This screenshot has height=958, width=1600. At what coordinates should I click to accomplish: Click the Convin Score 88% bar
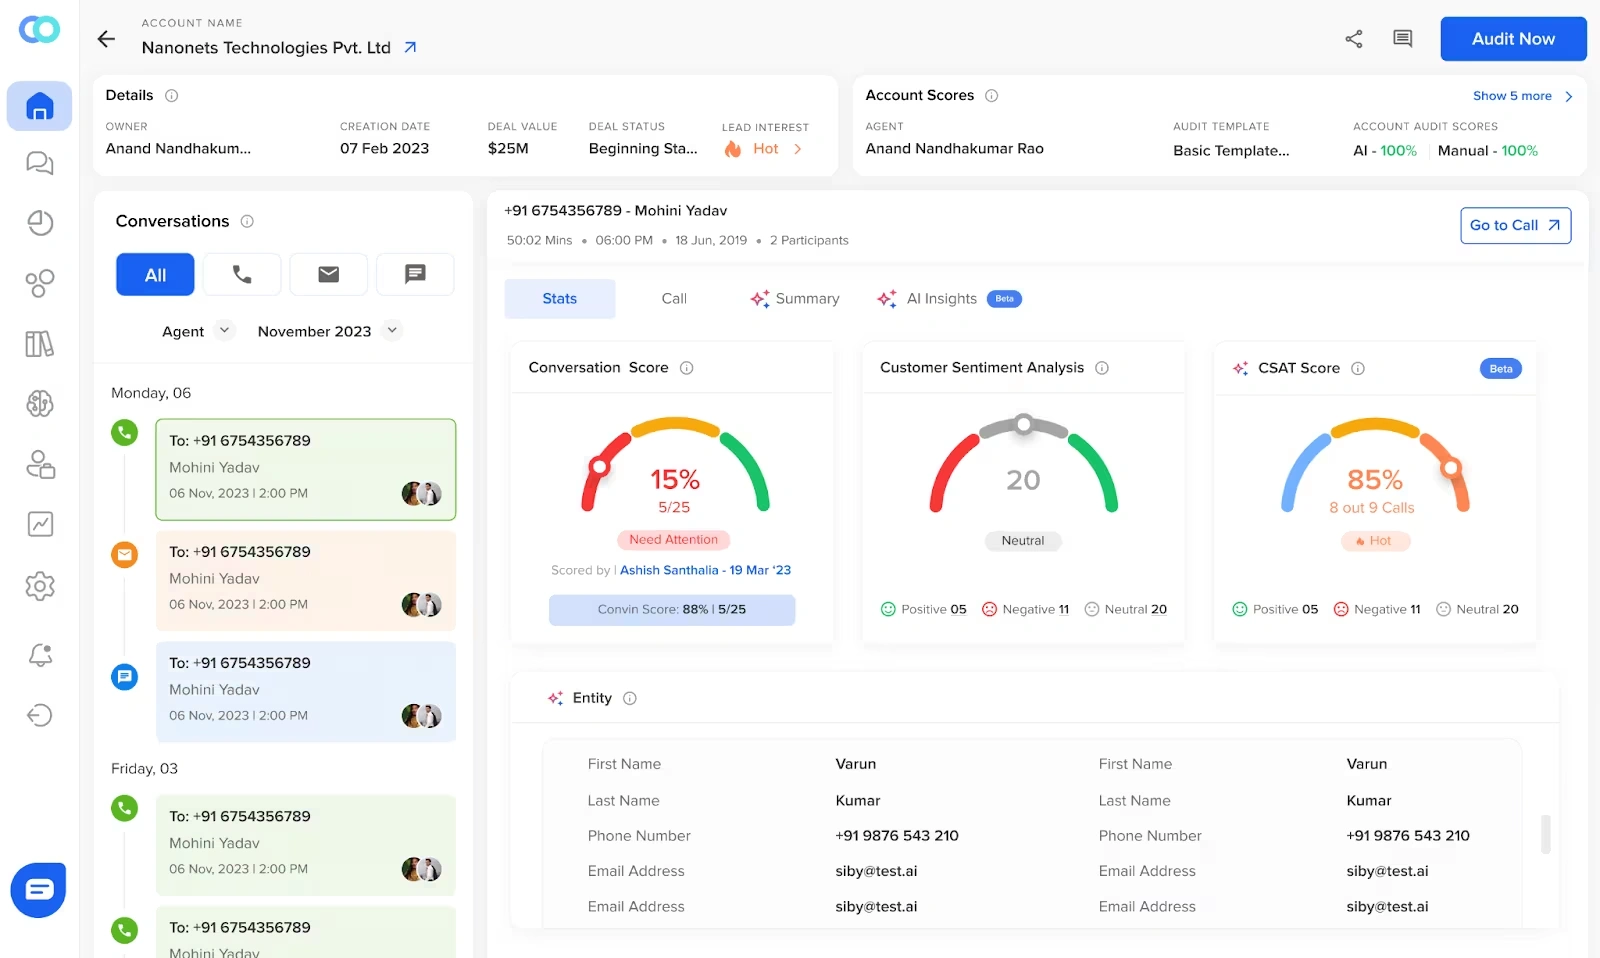click(672, 609)
